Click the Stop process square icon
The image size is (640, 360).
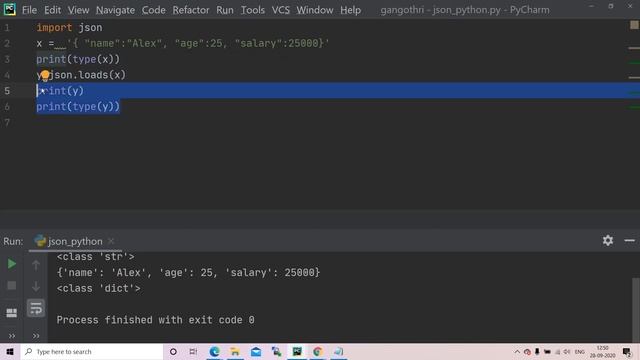pyautogui.click(x=11, y=285)
